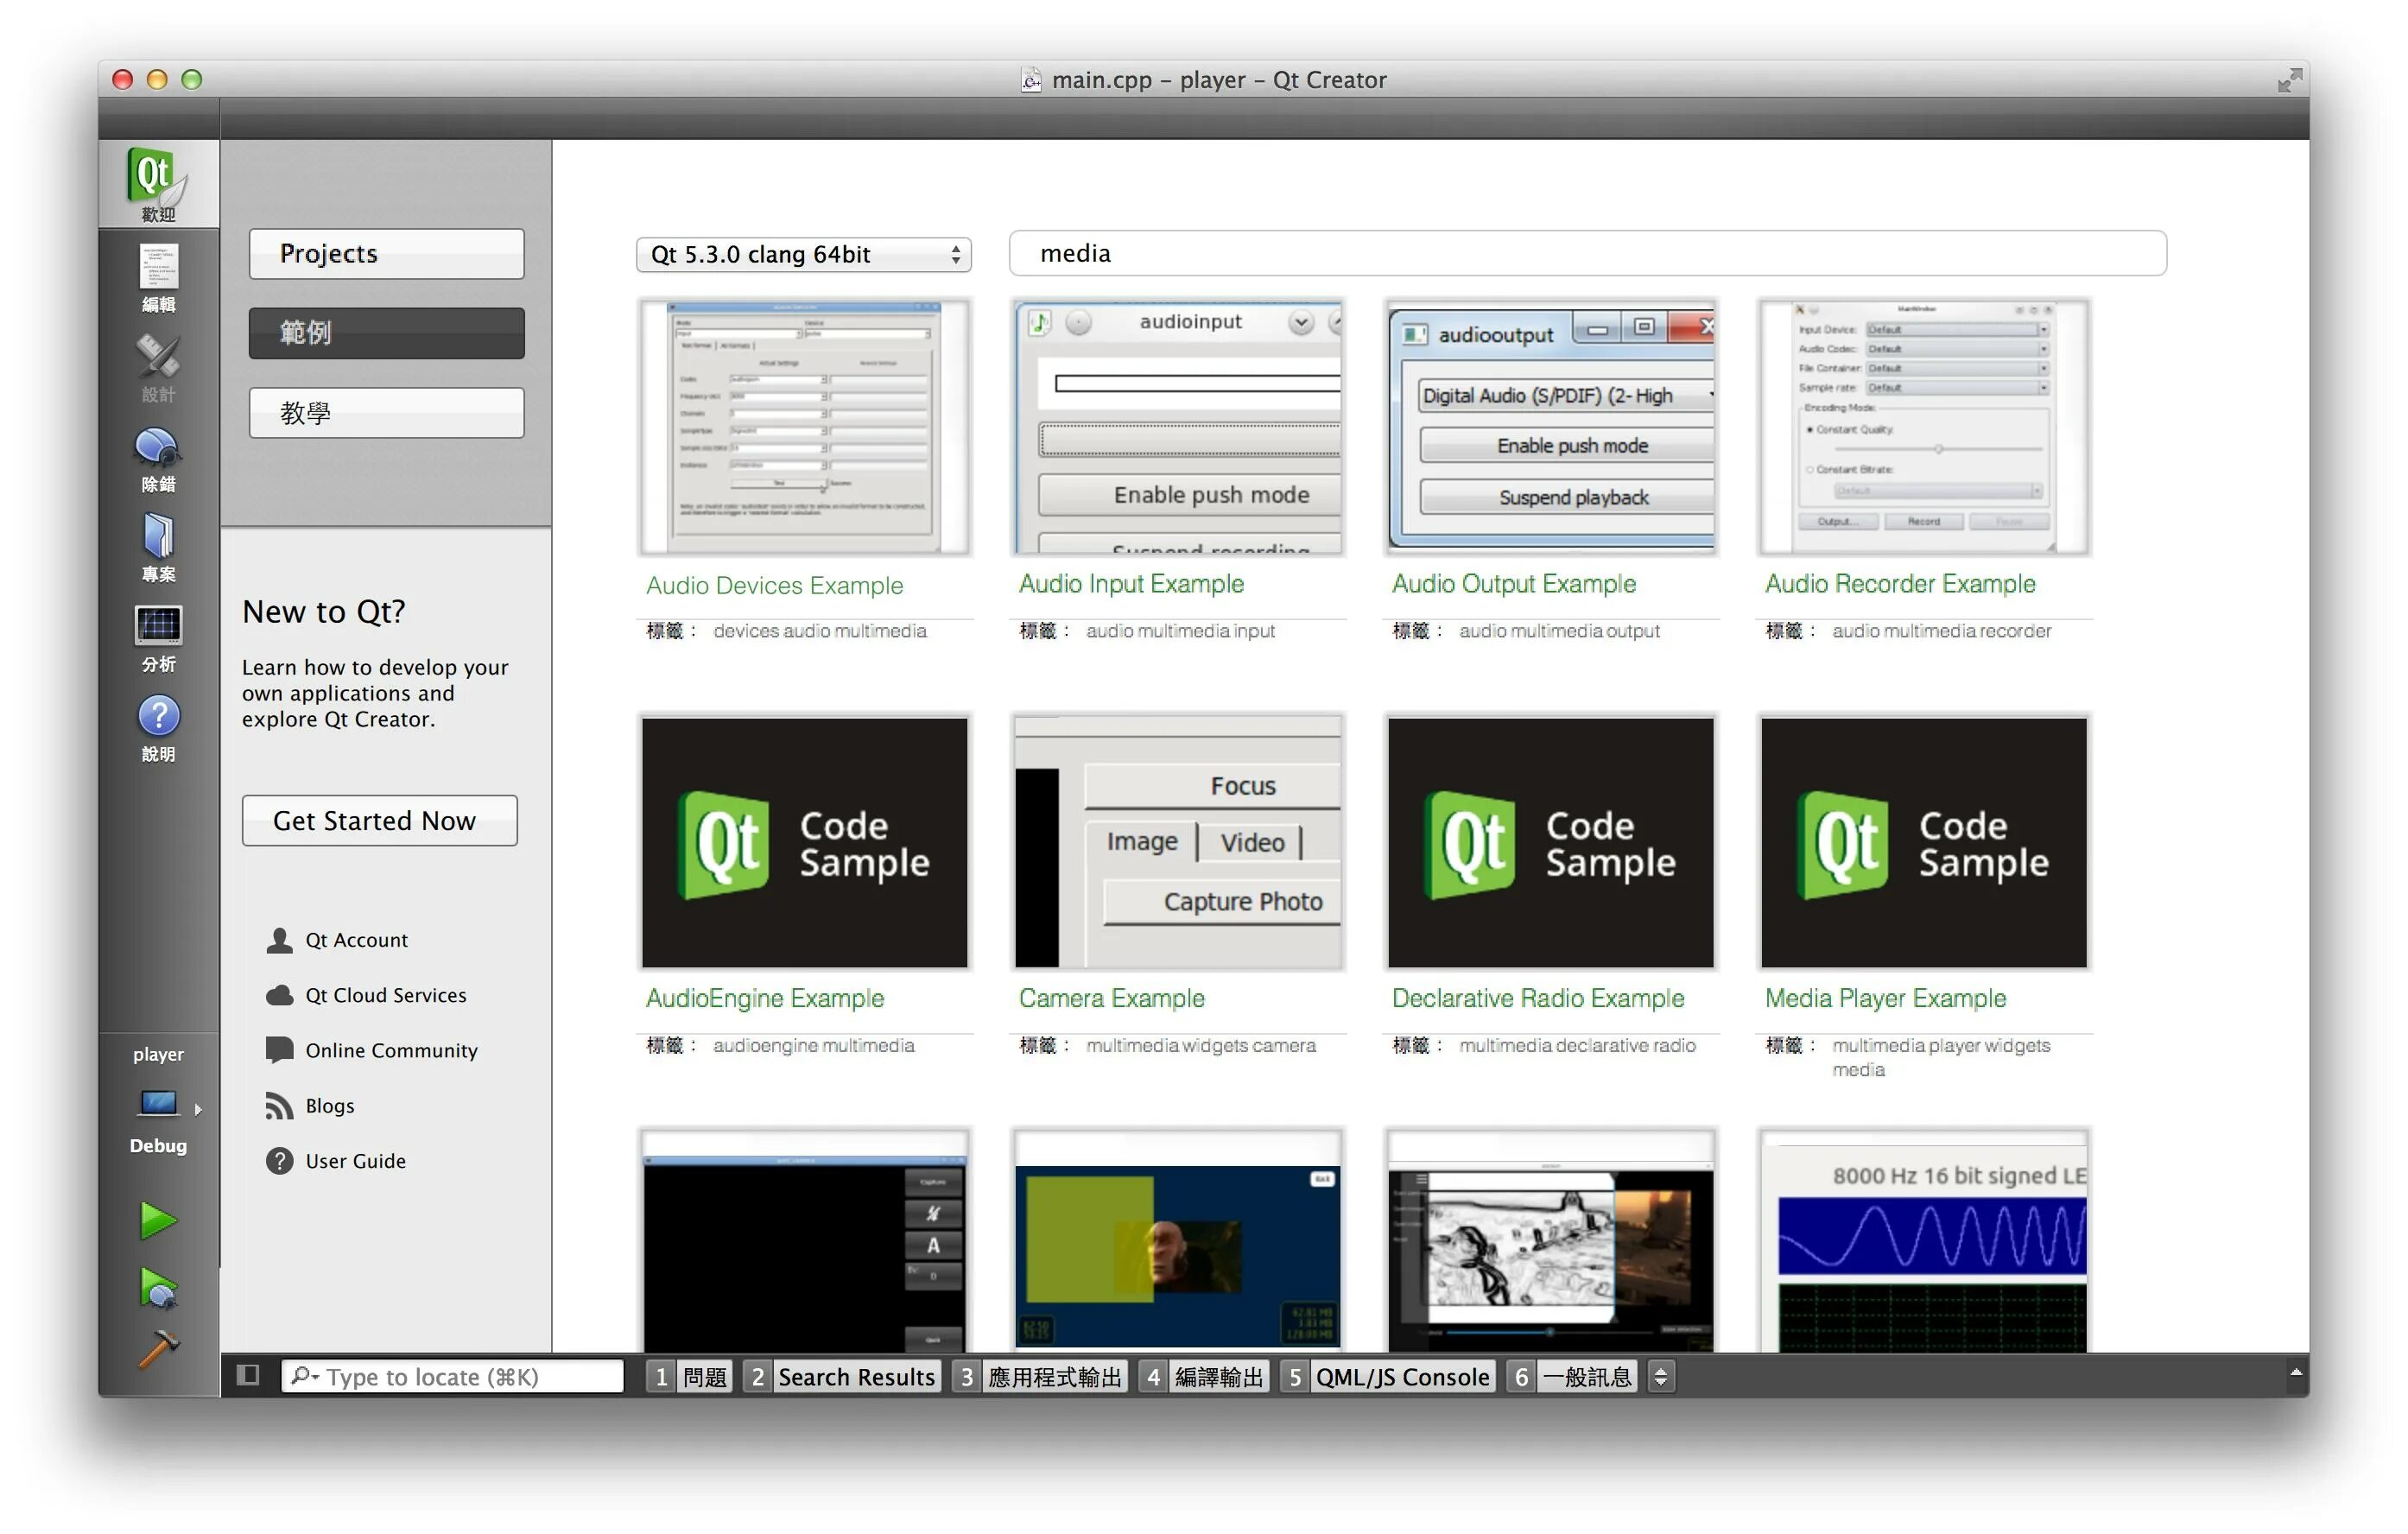Screen dimensions: 2408x1534
Task: Click the Get Started Now button
Action: (379, 821)
